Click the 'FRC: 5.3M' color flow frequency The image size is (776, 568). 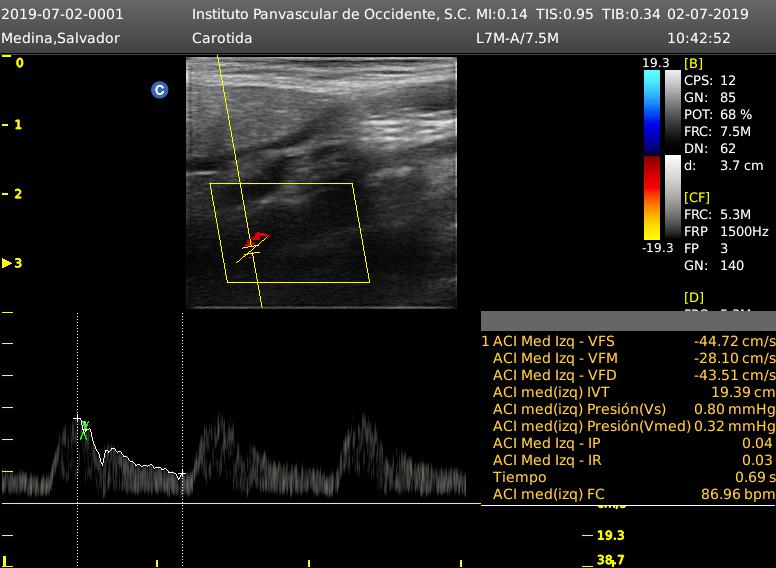tap(717, 214)
